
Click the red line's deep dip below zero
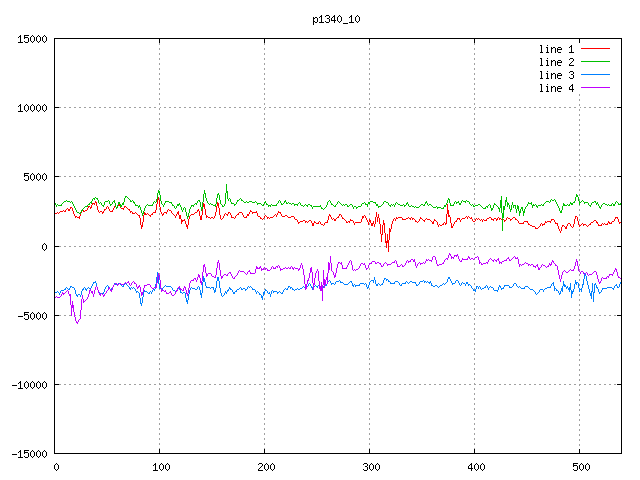(x=387, y=247)
